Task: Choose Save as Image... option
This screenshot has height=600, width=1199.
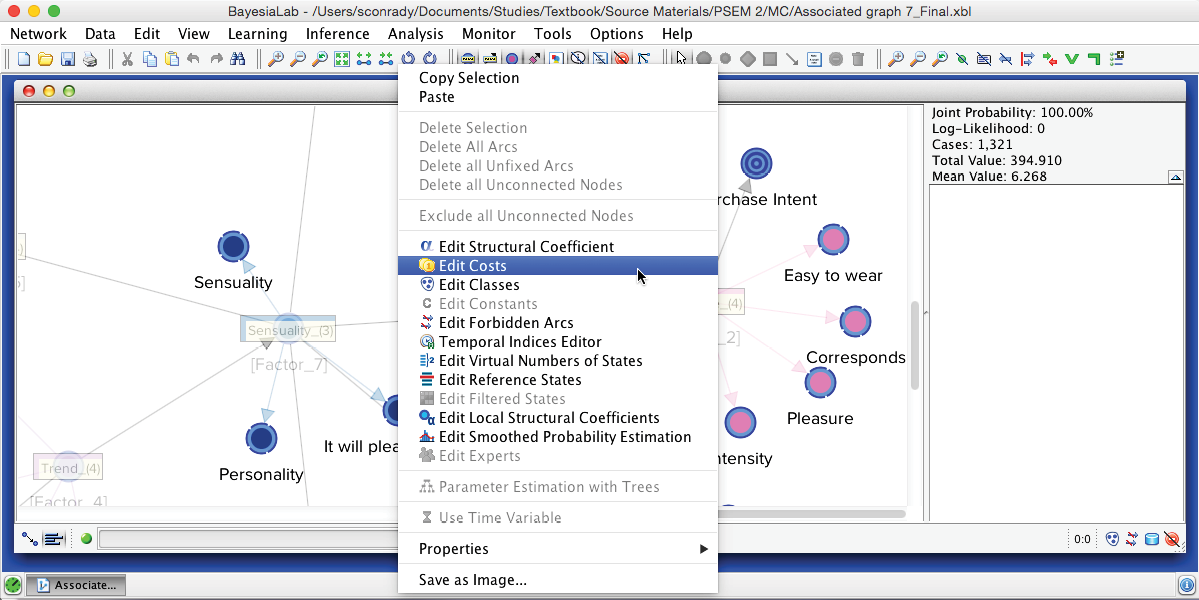Action: point(557,580)
